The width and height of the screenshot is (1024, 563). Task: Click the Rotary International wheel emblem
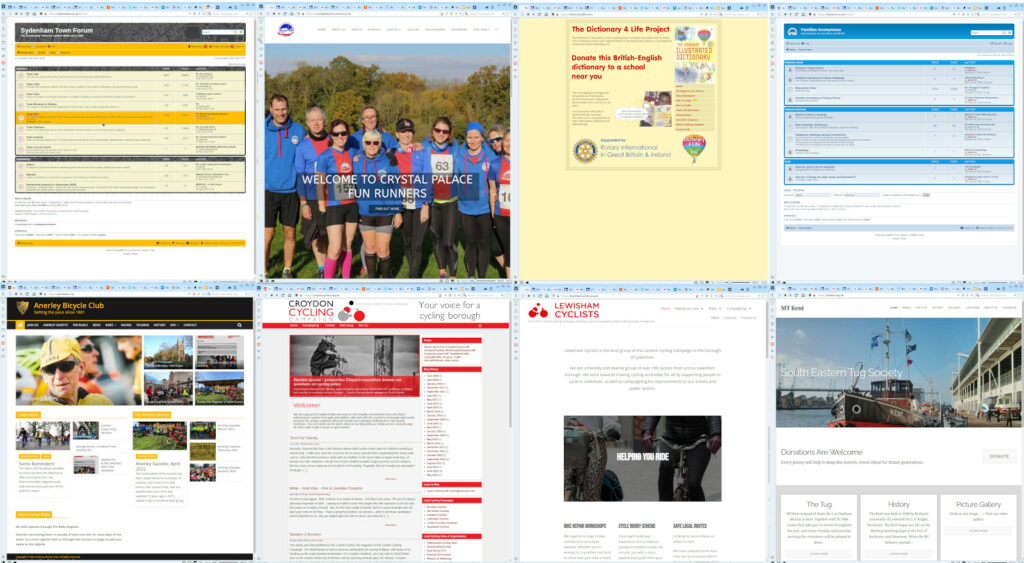584,152
